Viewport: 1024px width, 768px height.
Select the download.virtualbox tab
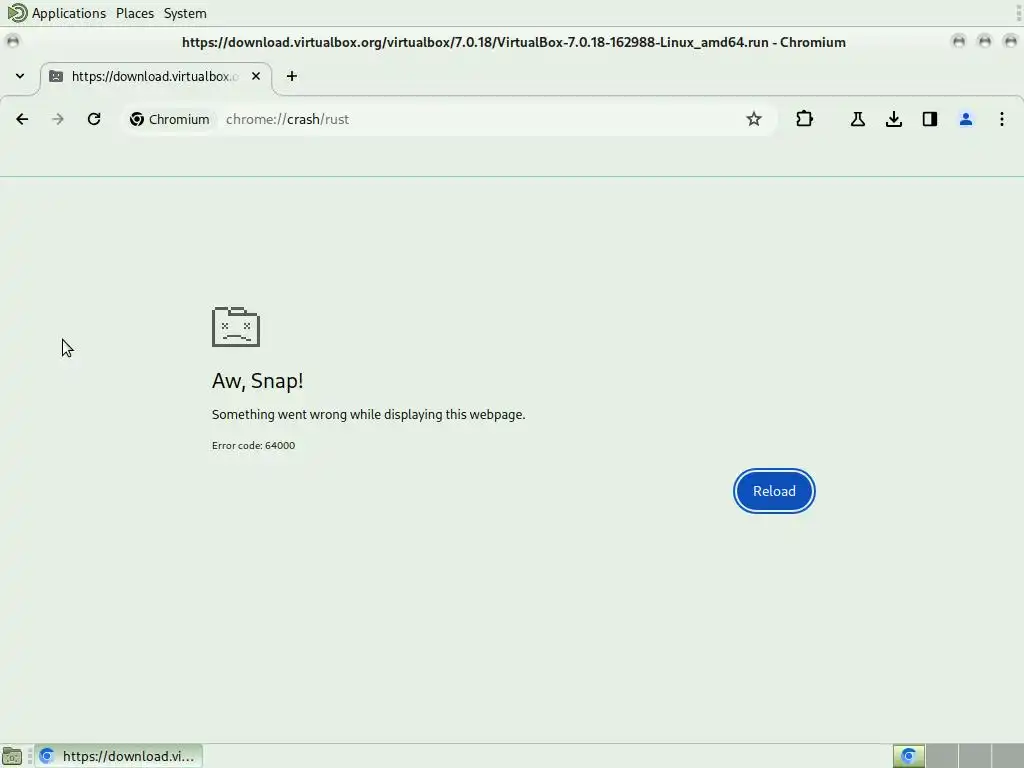157,76
